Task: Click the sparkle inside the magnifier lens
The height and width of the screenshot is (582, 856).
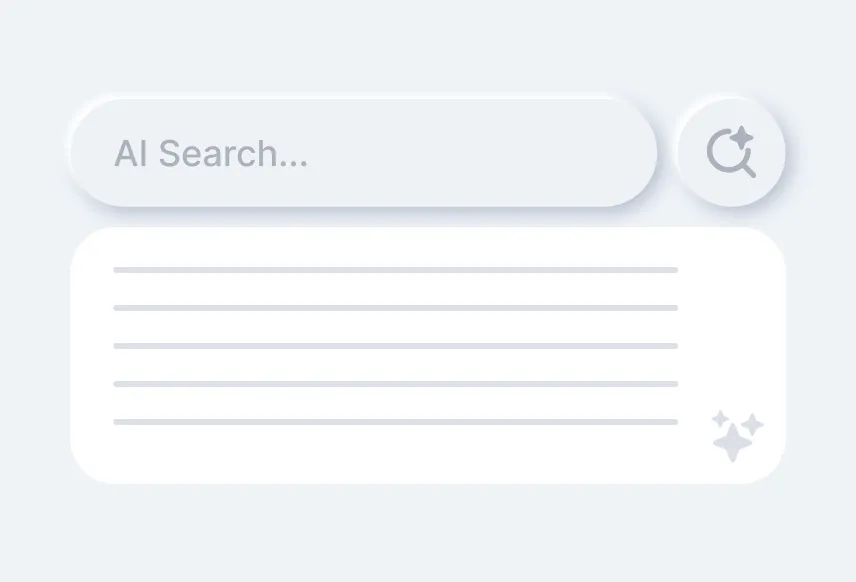Action: tap(740, 139)
